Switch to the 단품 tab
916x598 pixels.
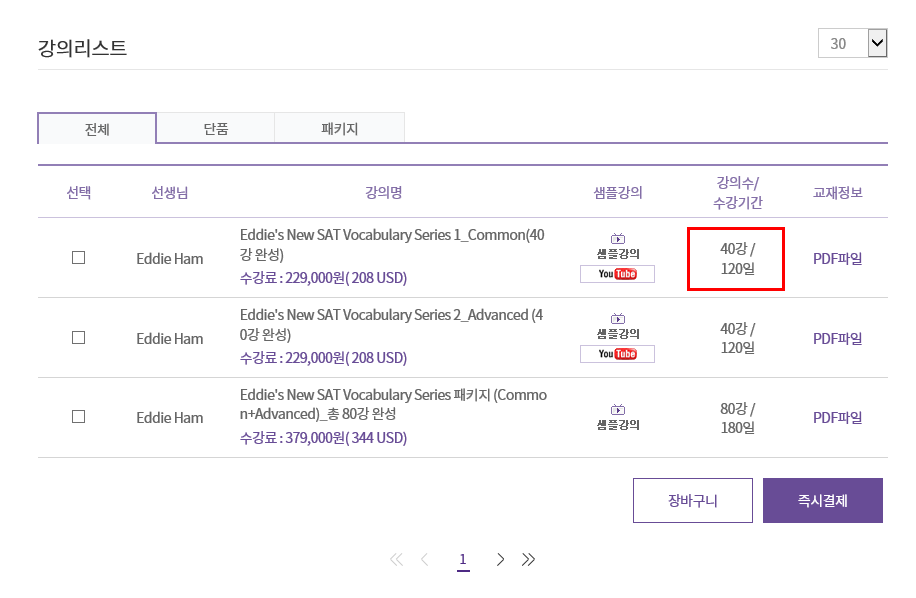216,128
